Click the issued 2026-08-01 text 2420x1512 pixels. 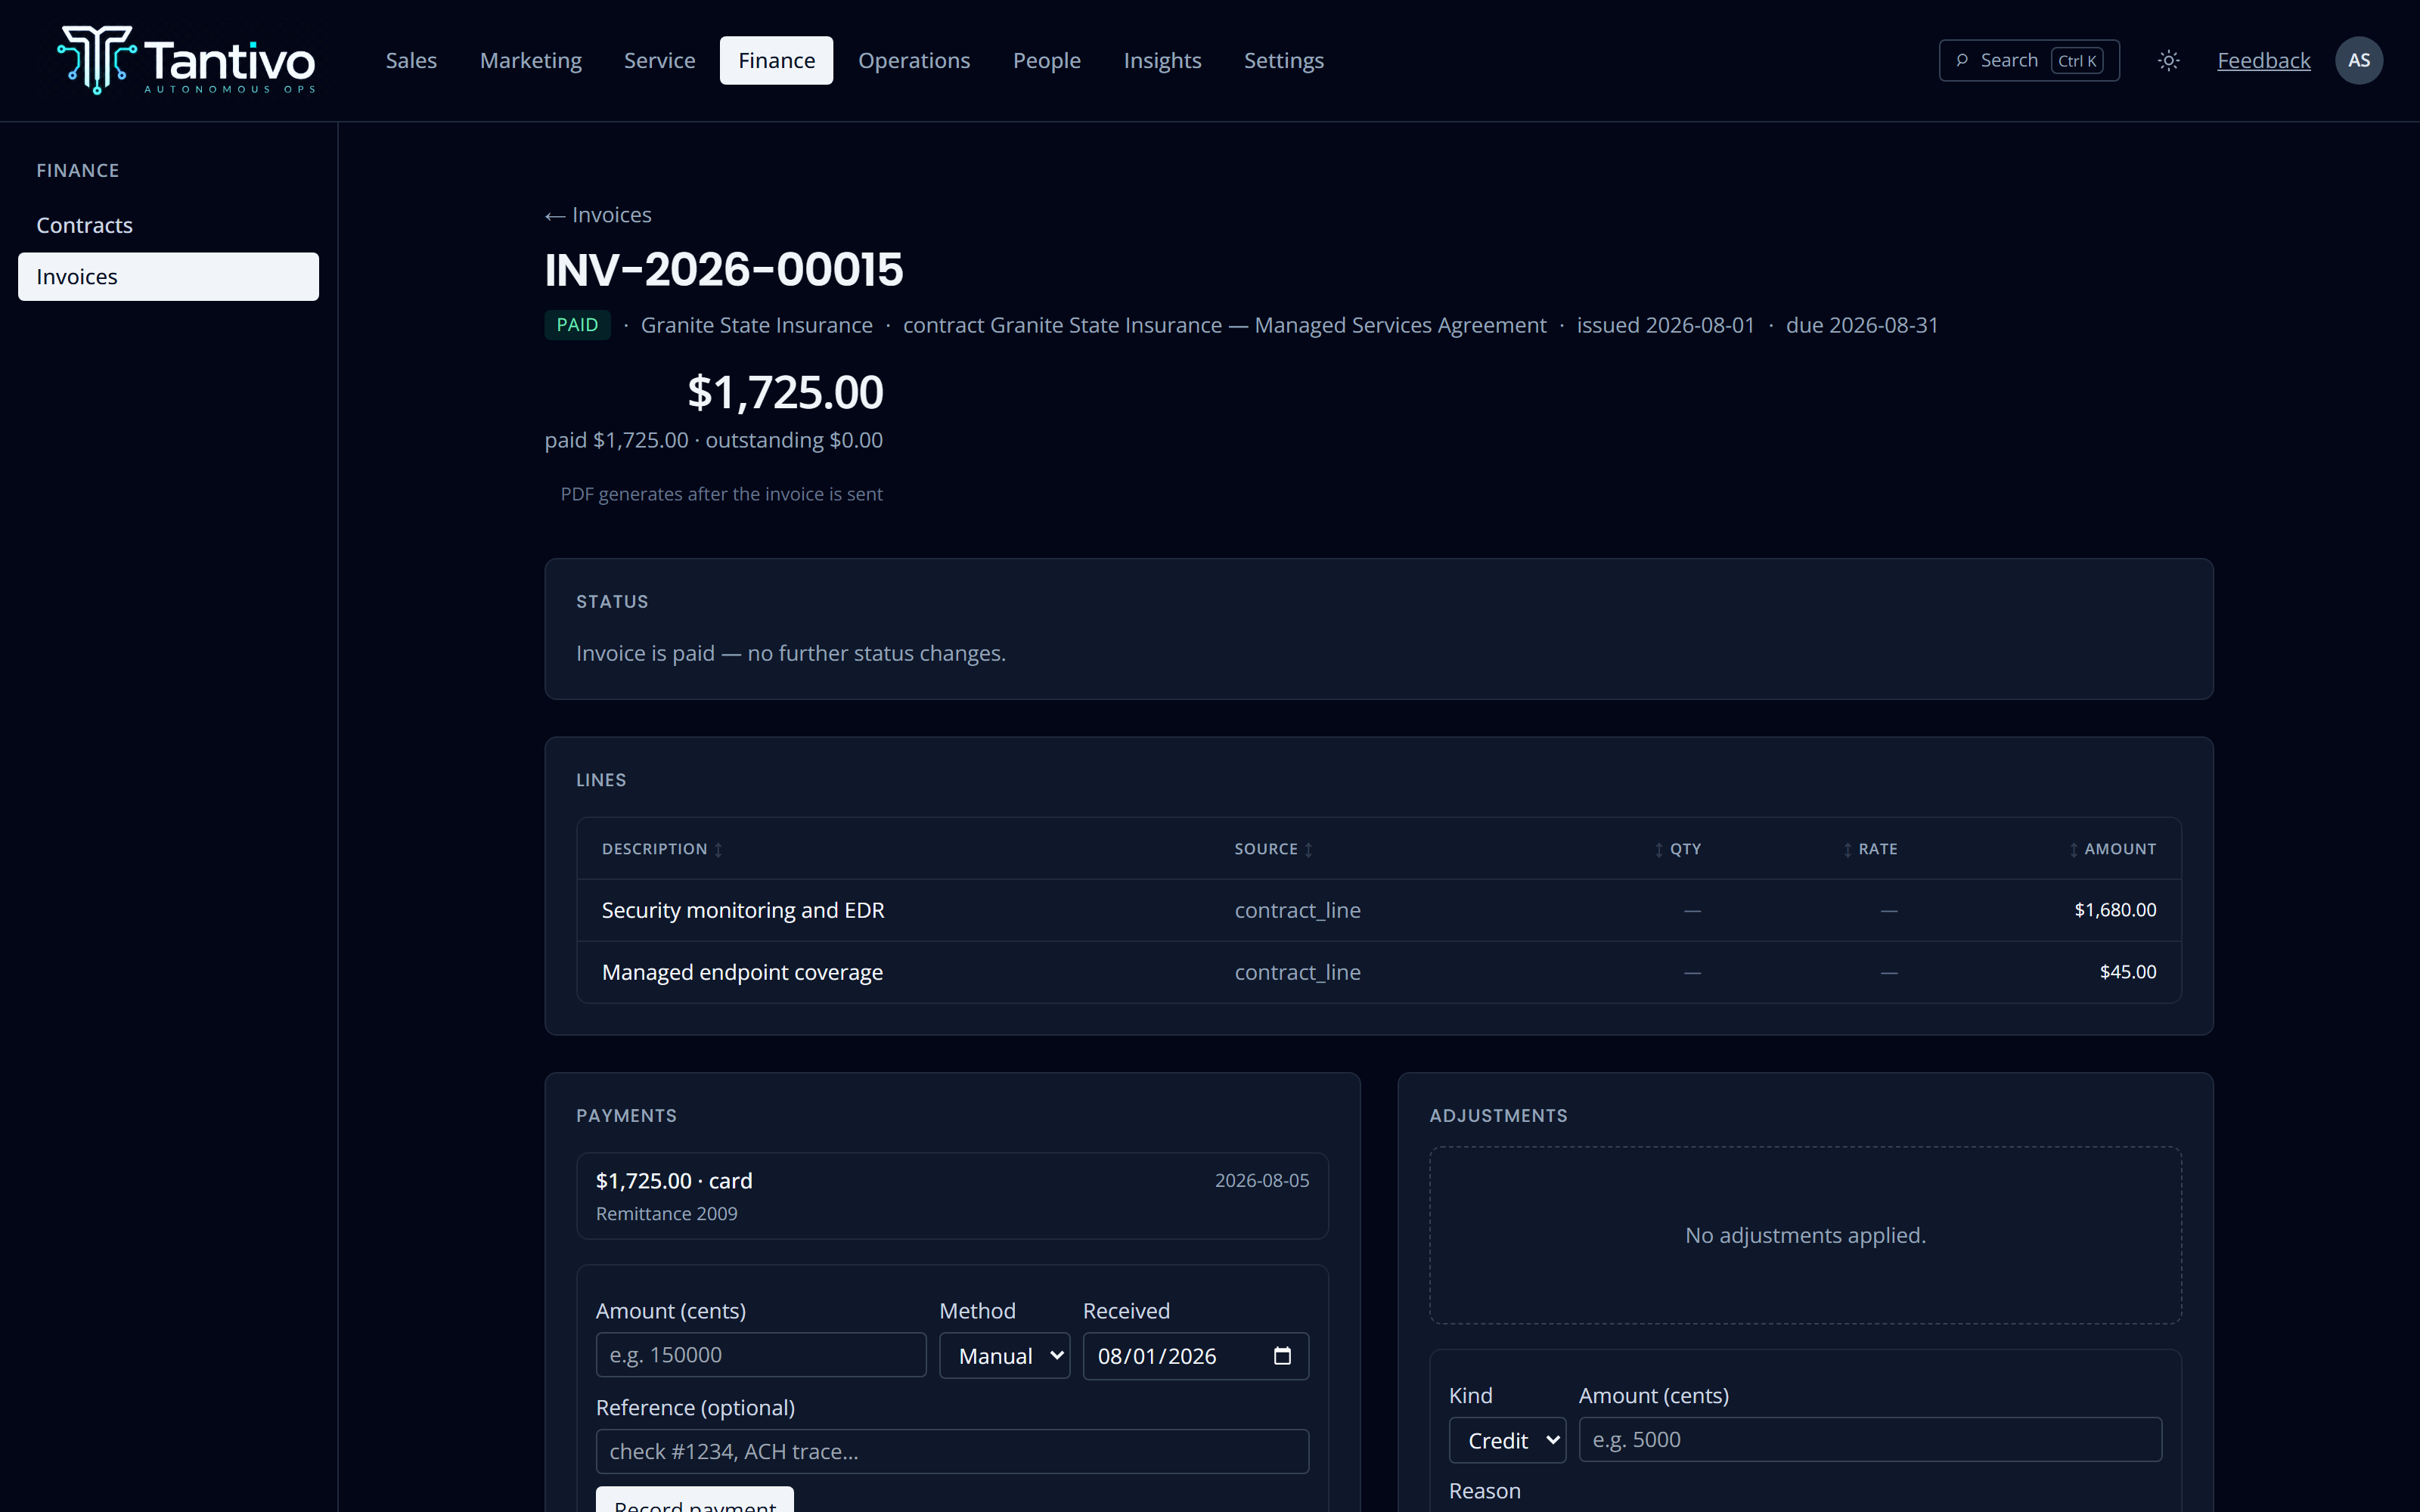point(1665,325)
